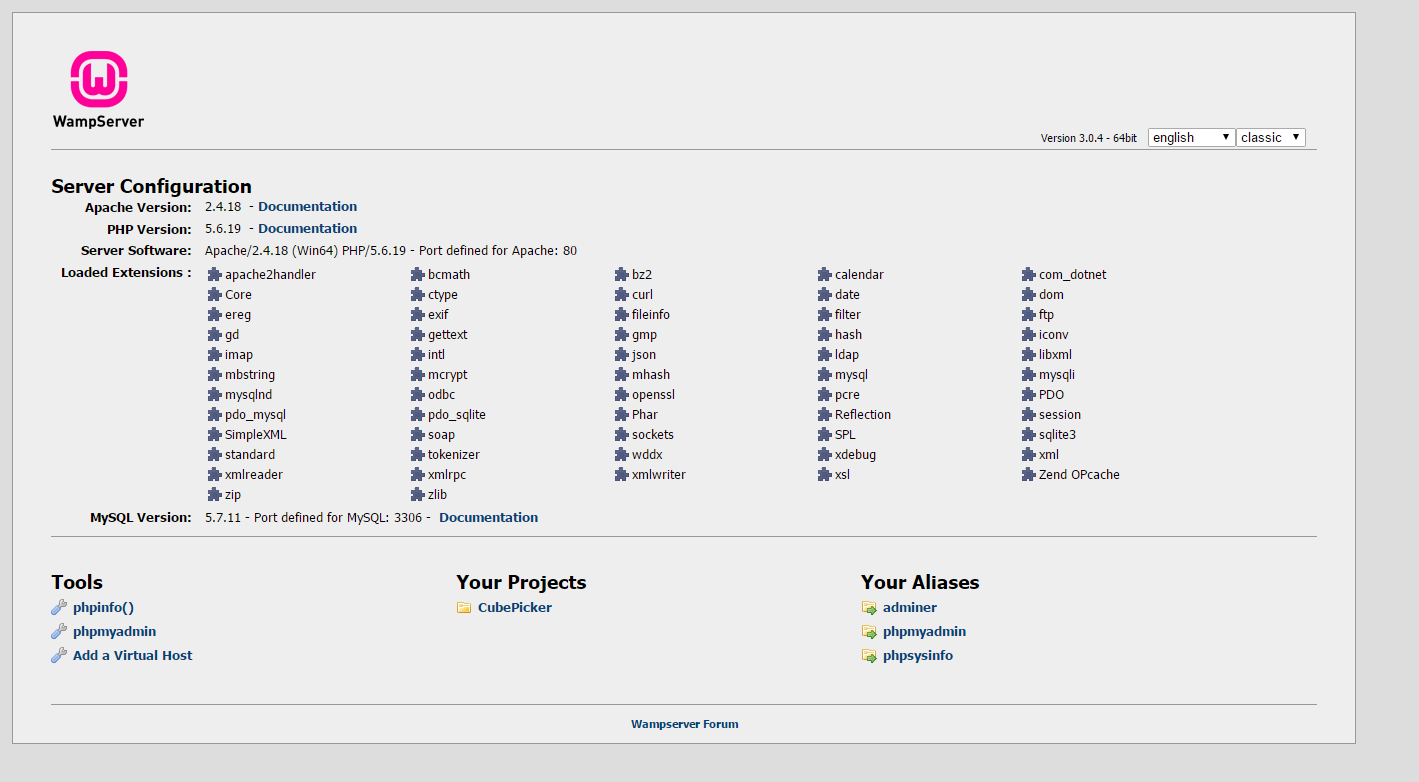1419x782 pixels.
Task: Click the puzzle icon beside Reflection
Action: [x=825, y=415]
